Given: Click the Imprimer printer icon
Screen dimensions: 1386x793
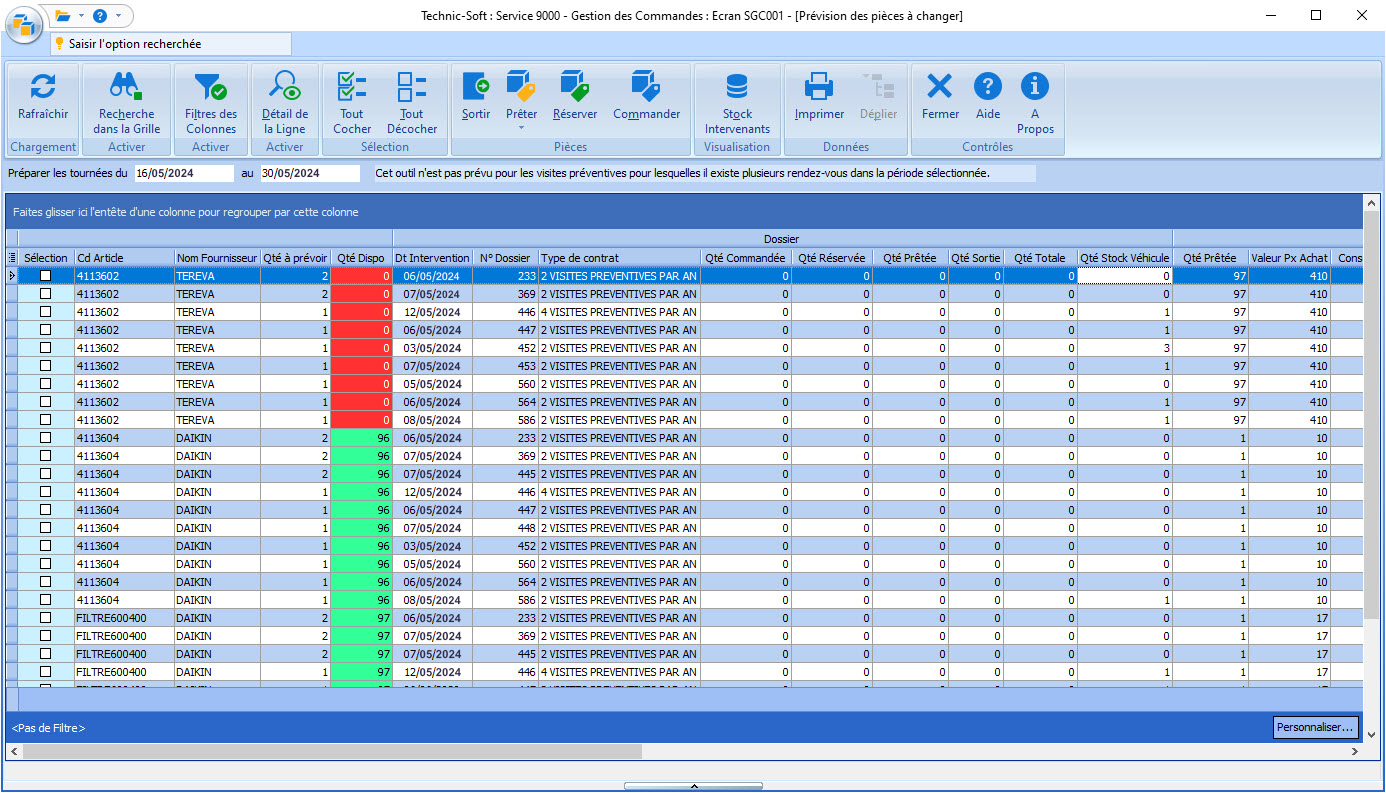Looking at the screenshot, I should [x=819, y=88].
